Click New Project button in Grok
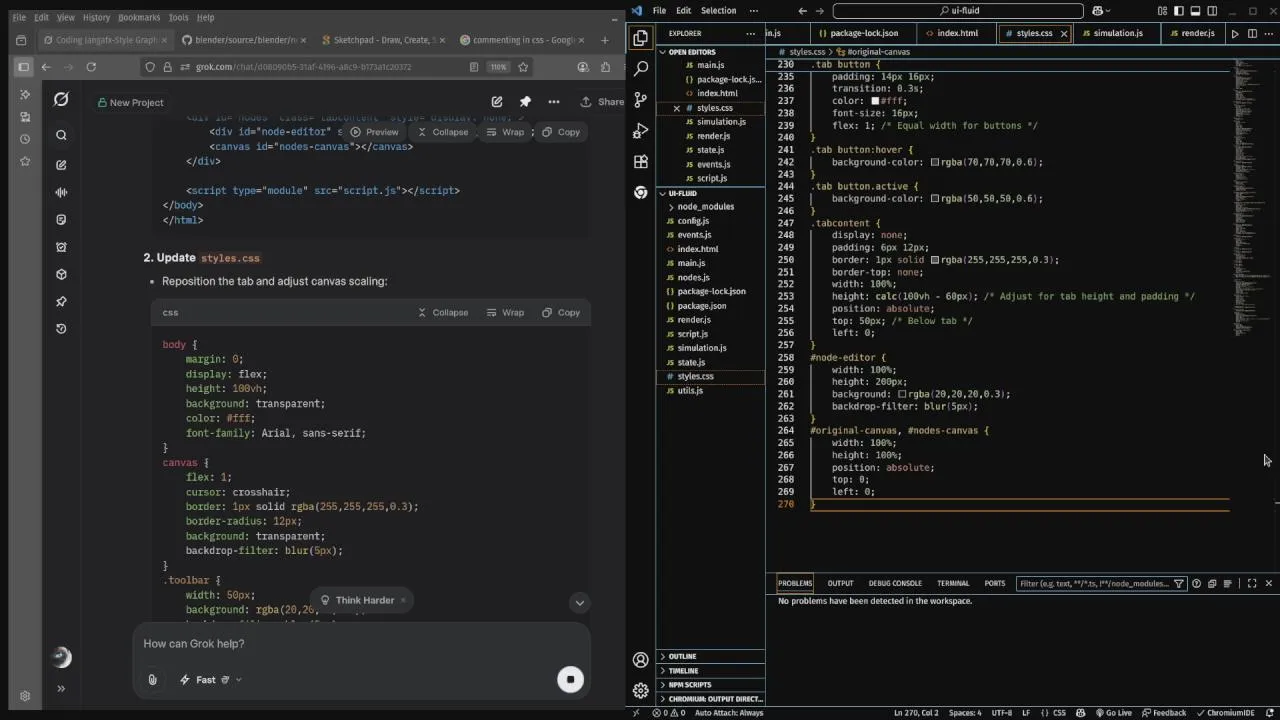Viewport: 1280px width, 720px height. tap(130, 102)
